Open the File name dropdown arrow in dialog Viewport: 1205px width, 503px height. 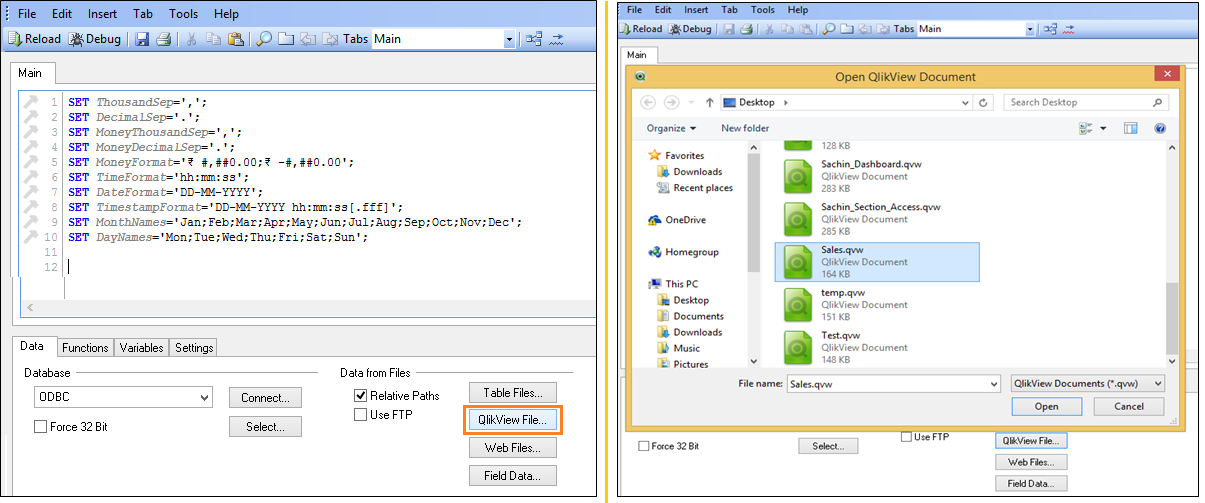(993, 383)
